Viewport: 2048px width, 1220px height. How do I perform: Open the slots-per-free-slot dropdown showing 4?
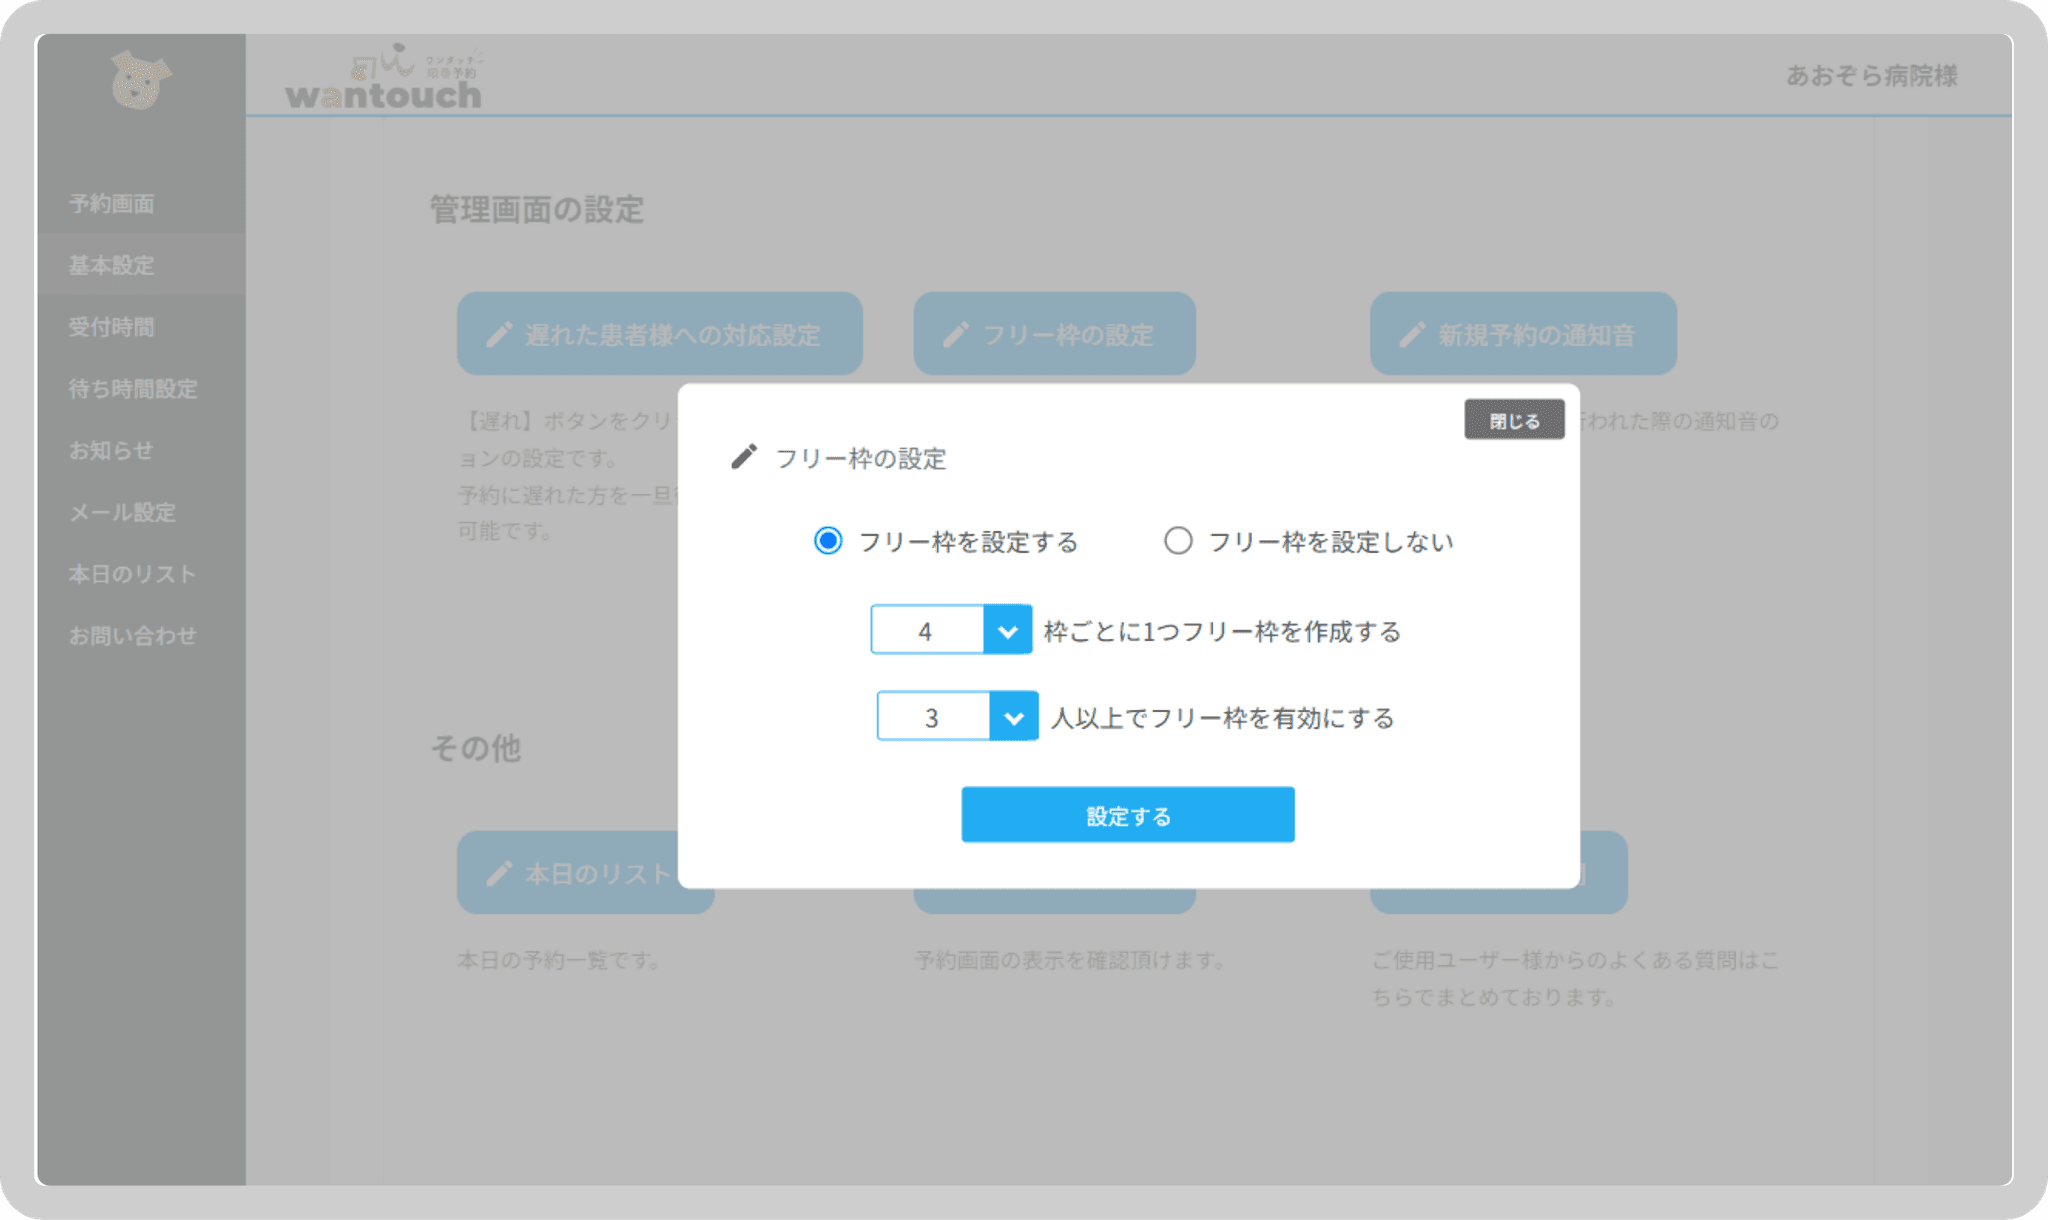(1010, 630)
